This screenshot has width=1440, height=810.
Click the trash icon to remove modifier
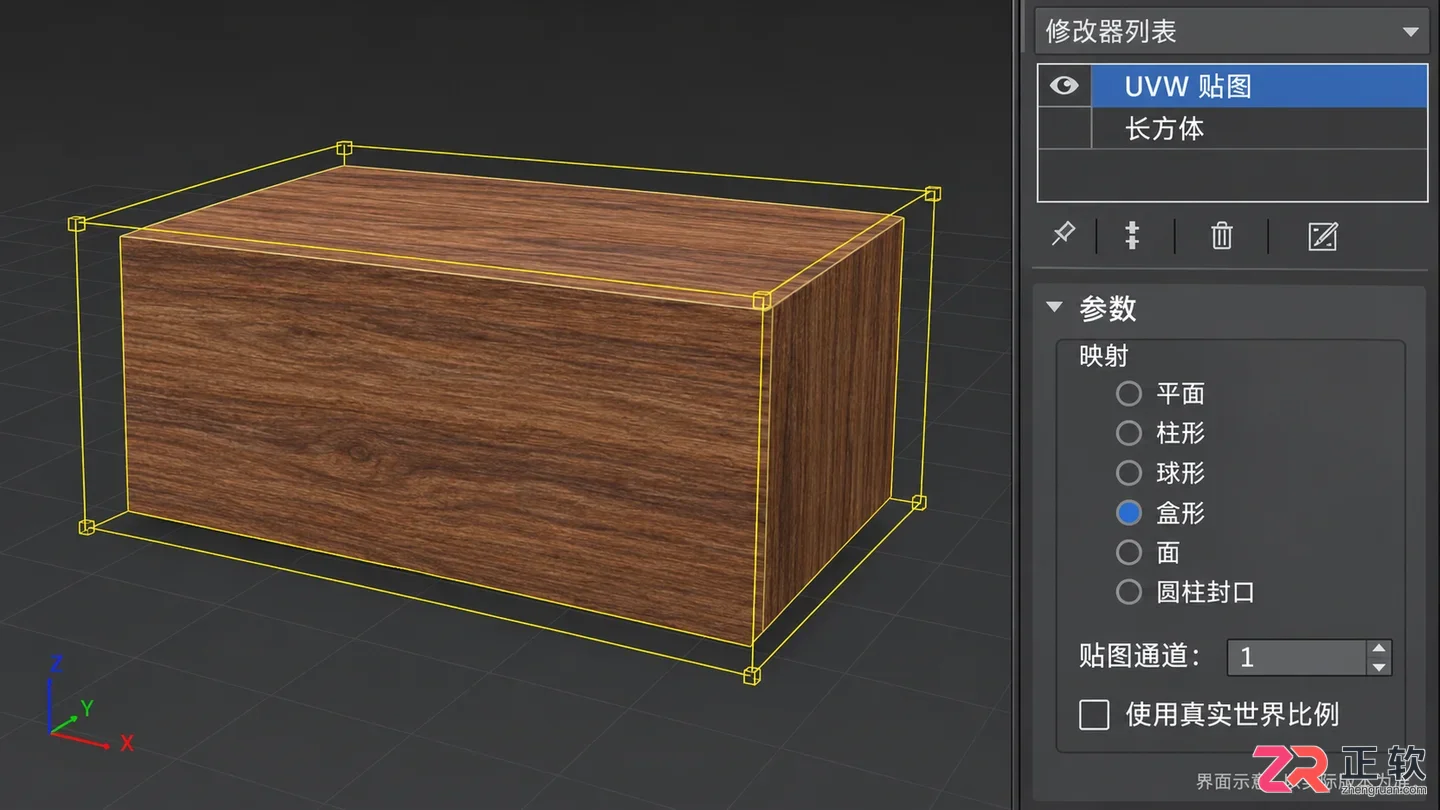1221,236
